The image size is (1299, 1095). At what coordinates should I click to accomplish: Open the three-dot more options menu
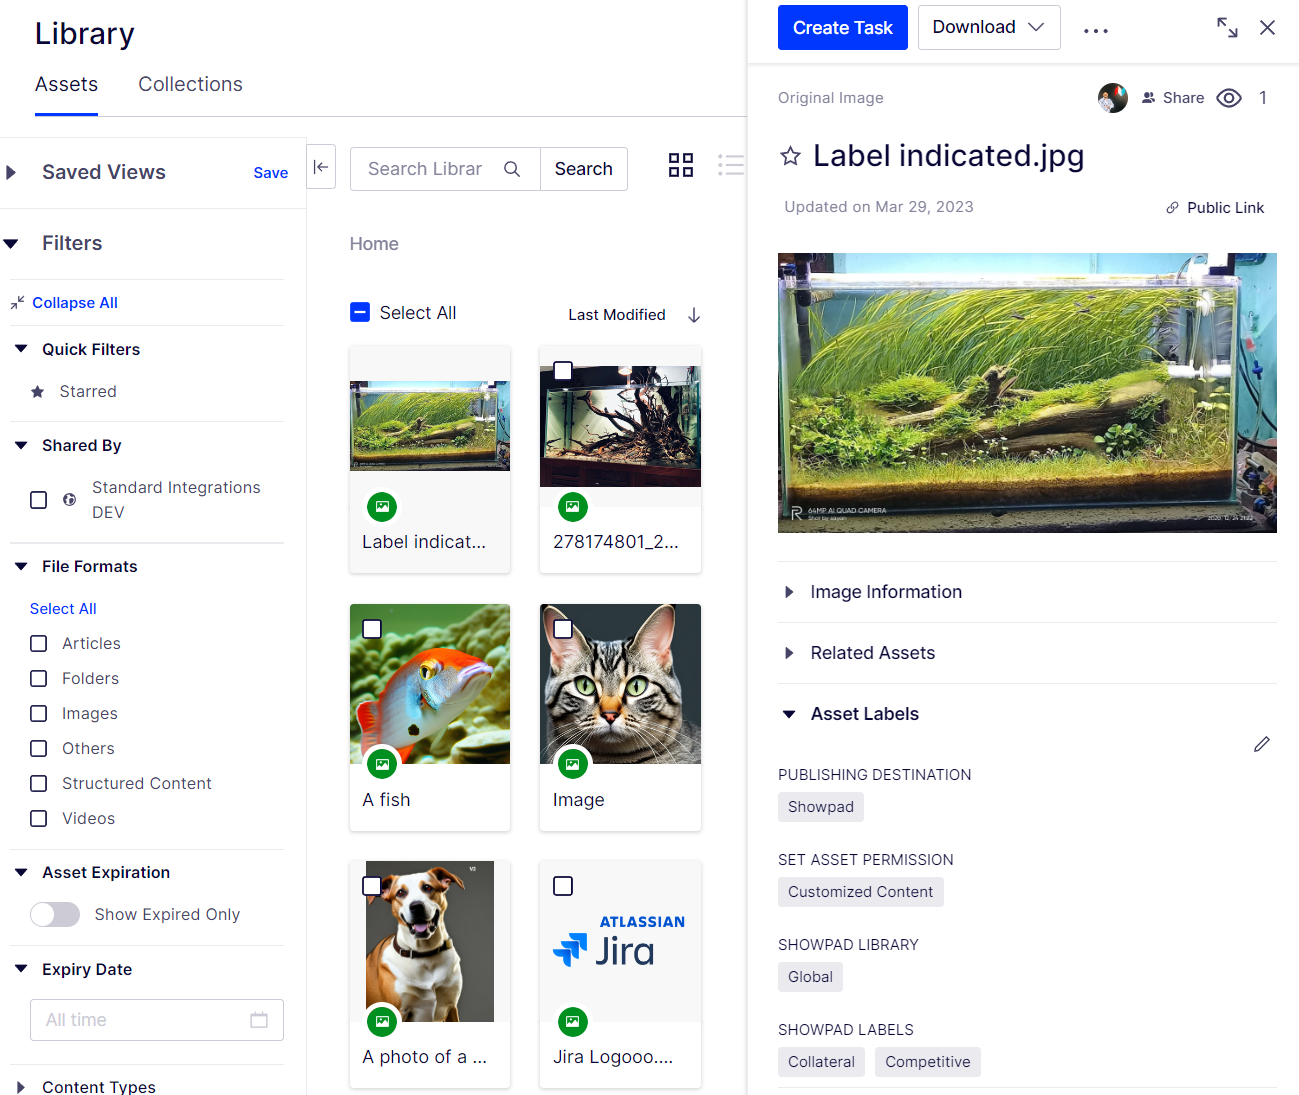1096,30
